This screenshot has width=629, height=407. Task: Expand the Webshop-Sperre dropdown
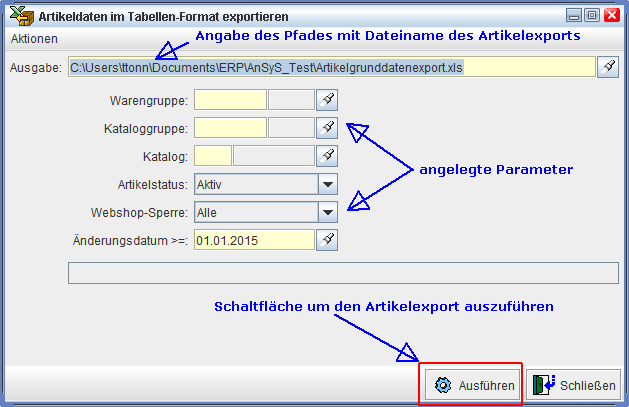pos(327,212)
